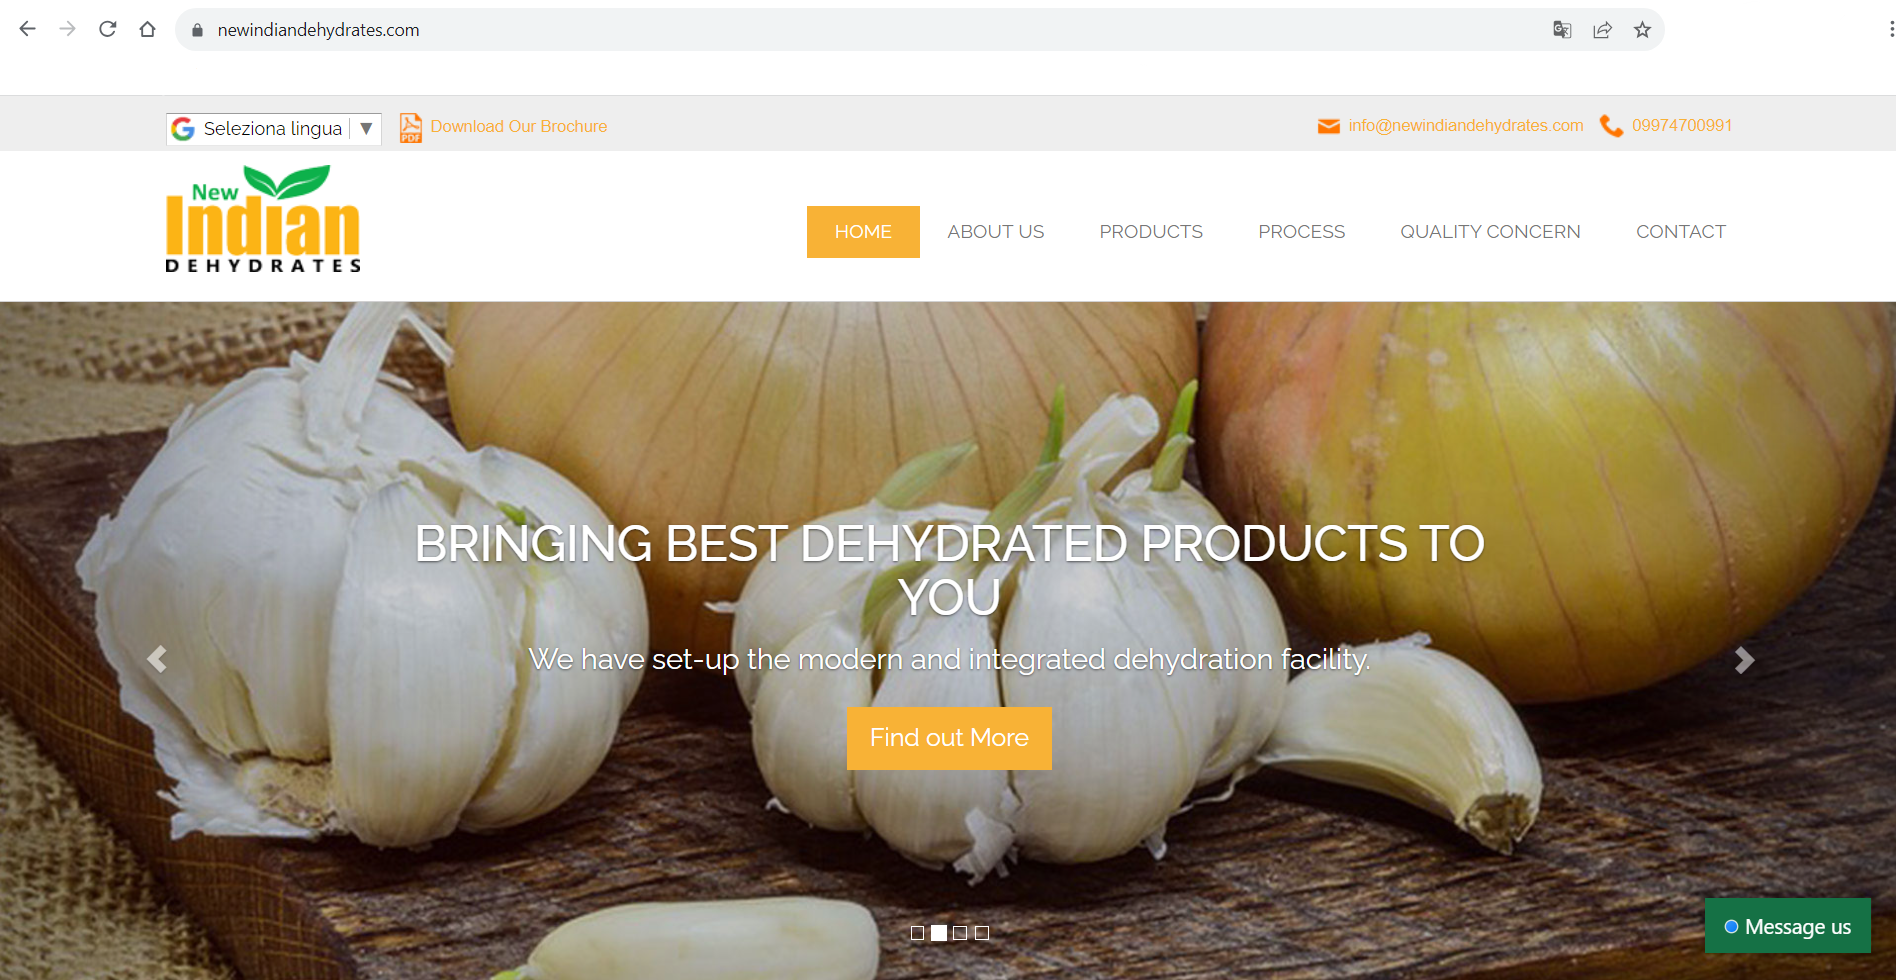
Task: Click the share page icon in address bar
Action: (x=1602, y=30)
